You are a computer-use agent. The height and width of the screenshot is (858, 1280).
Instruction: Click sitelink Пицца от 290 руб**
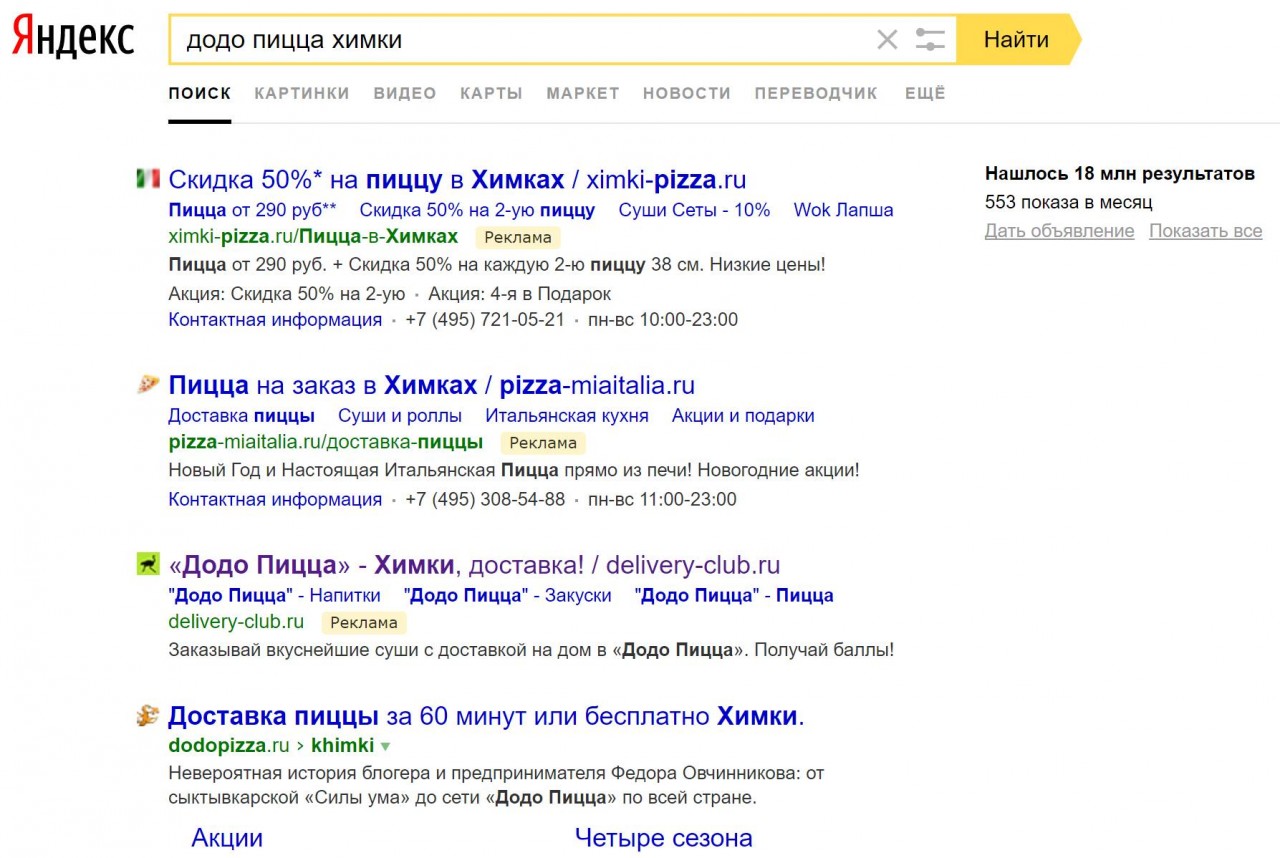tap(252, 210)
